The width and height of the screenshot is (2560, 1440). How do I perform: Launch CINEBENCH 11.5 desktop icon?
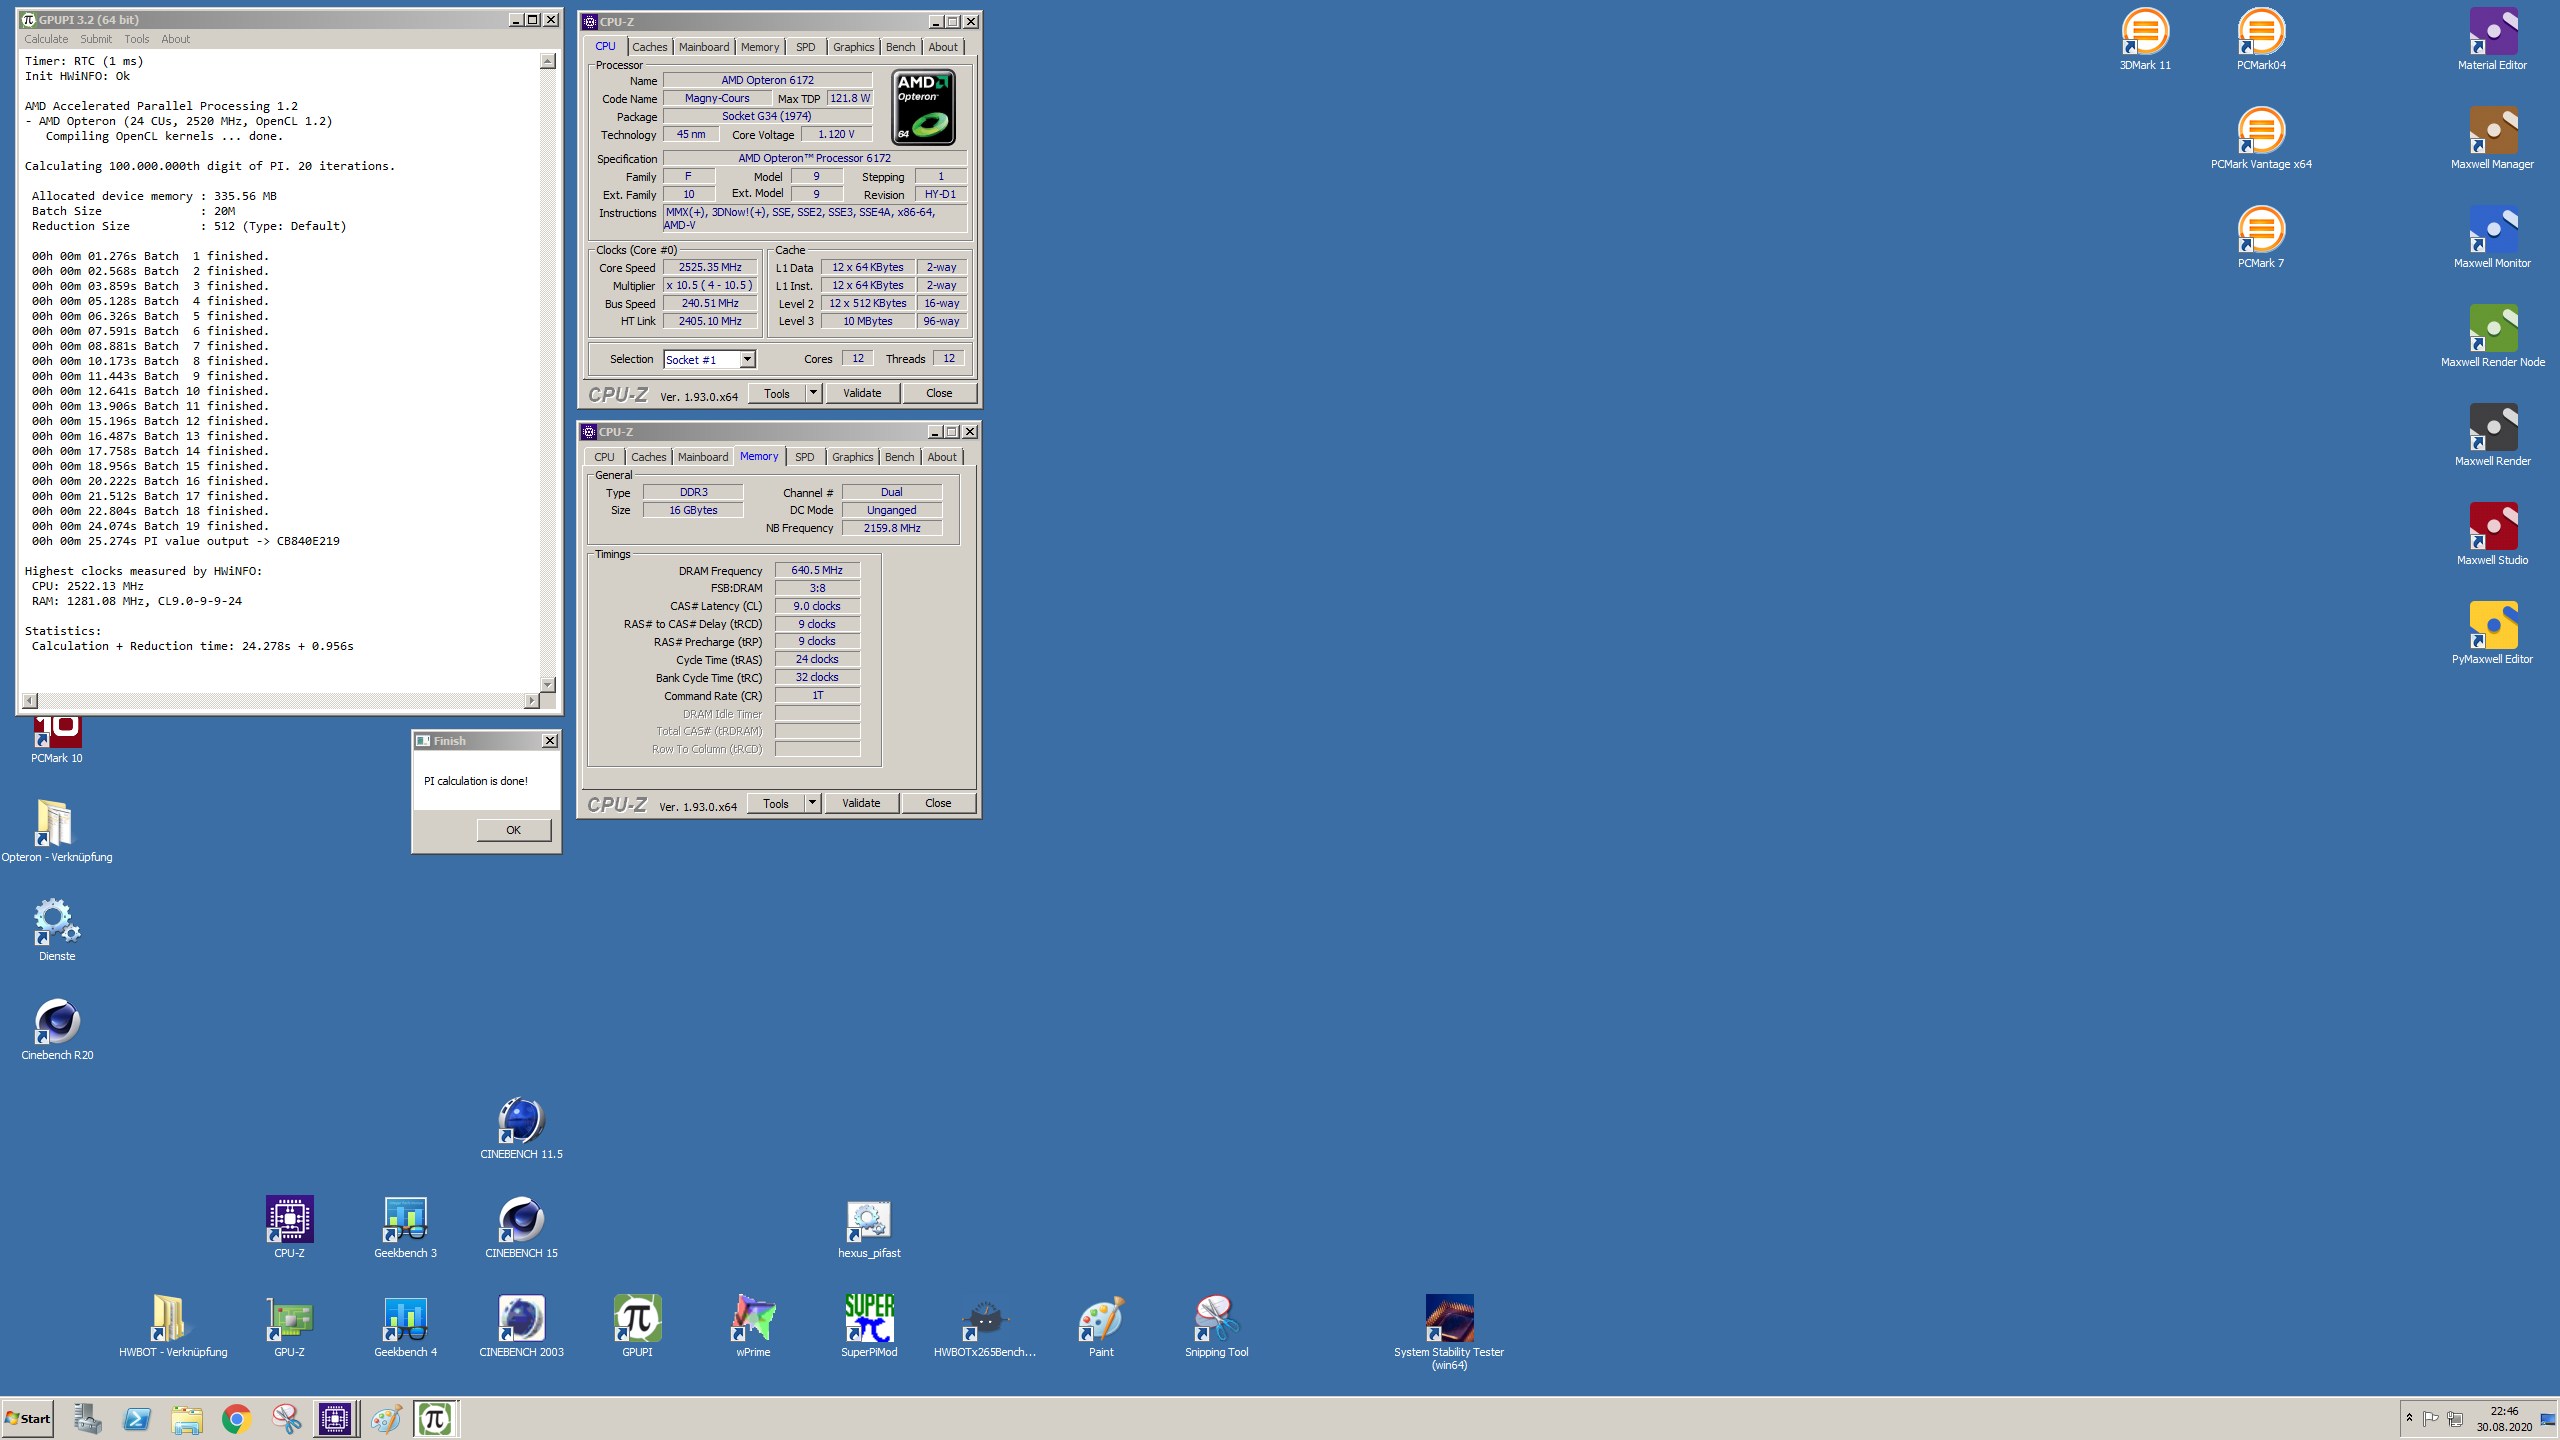pos(521,1128)
